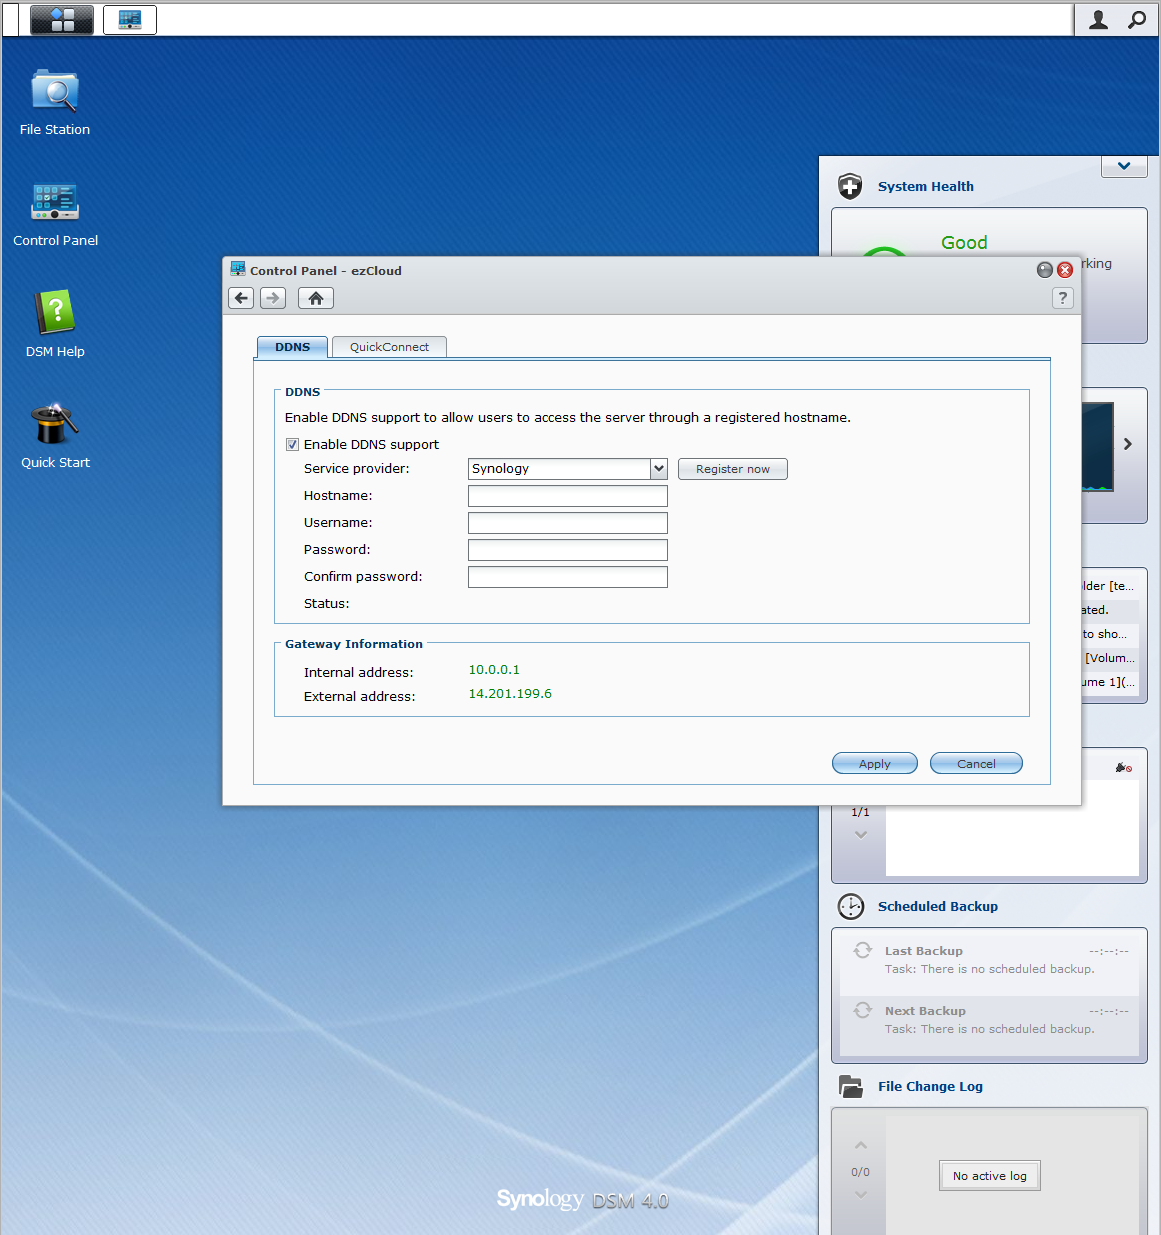Return to Control Panel home
The width and height of the screenshot is (1161, 1235).
click(x=316, y=298)
